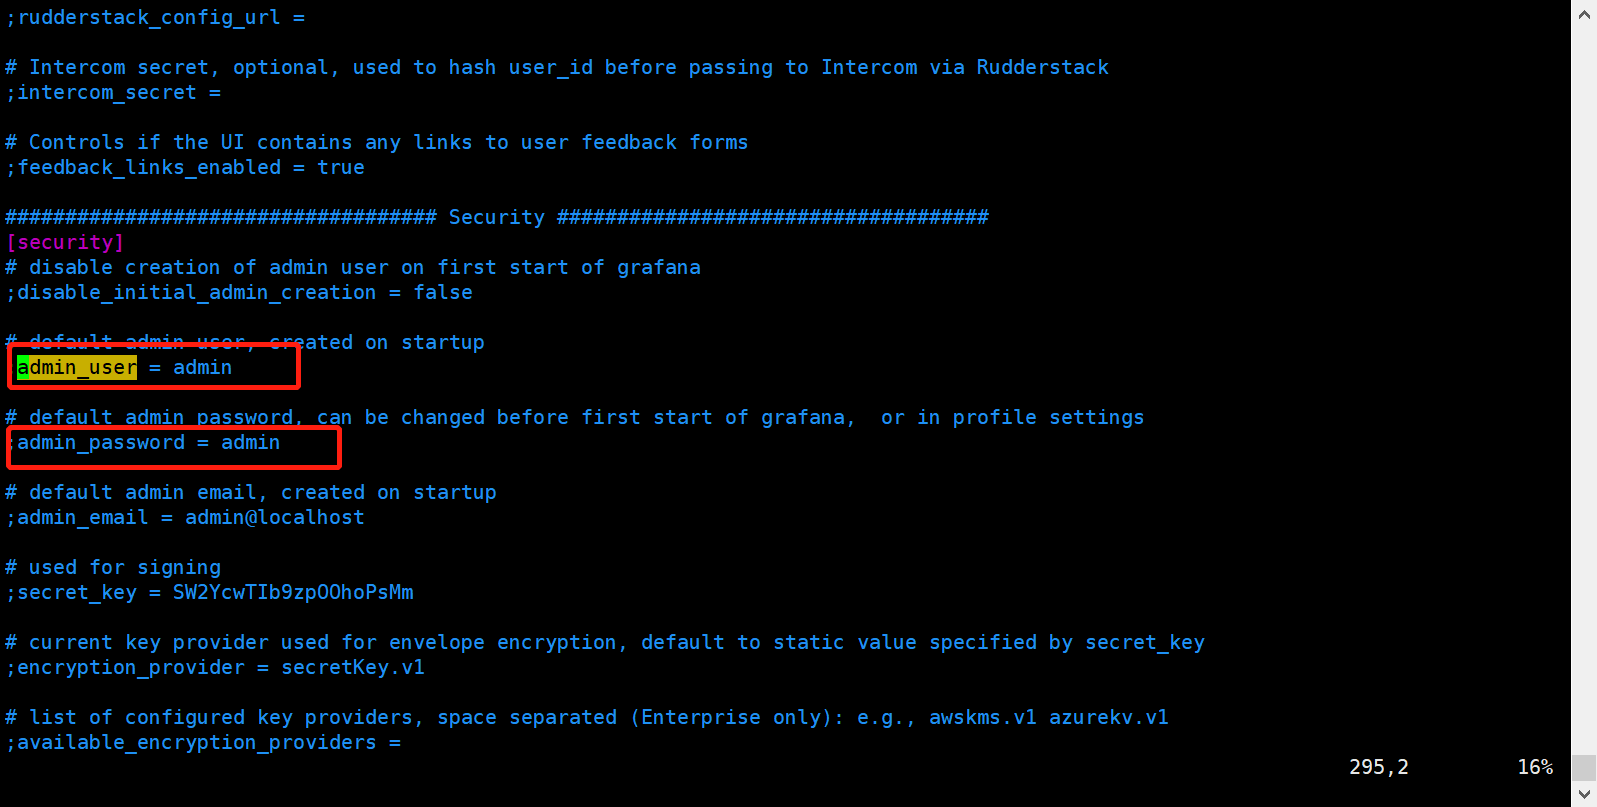
Task: Click the secret_key value SW2YcwTIb9zpOOhoPsMm
Action: (293, 593)
